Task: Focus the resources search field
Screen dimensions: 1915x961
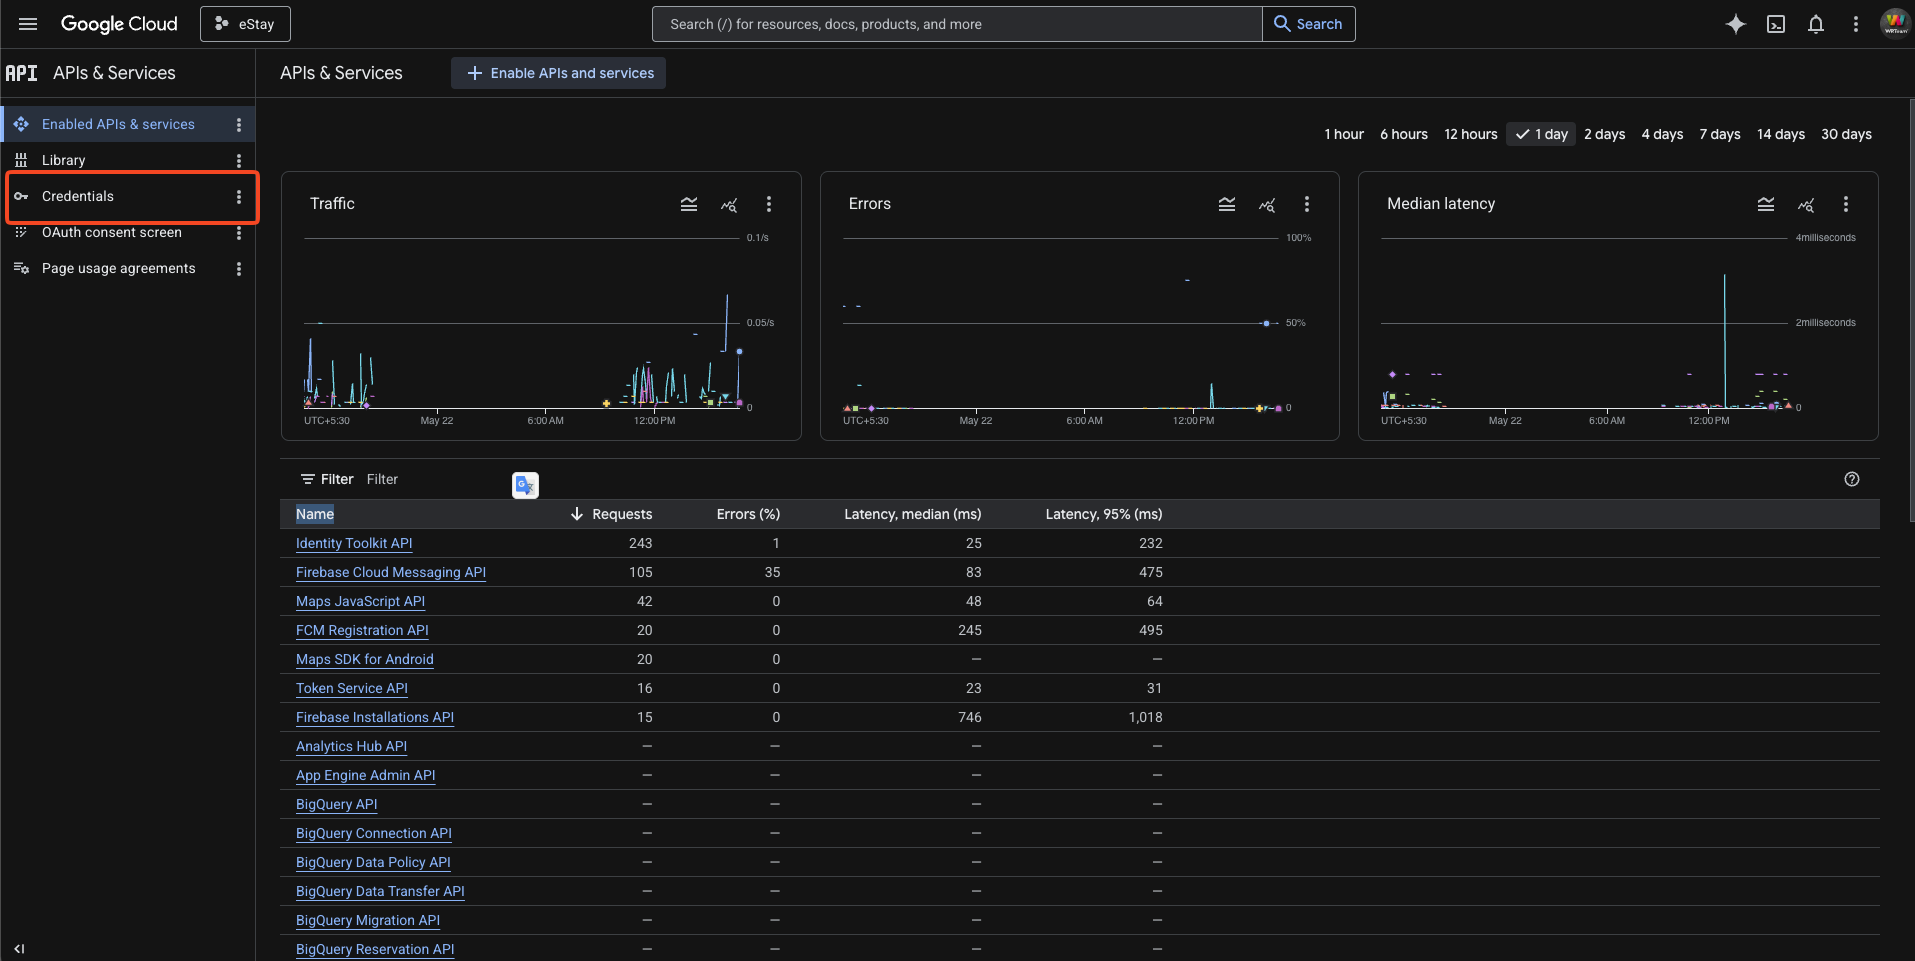Action: 957,24
